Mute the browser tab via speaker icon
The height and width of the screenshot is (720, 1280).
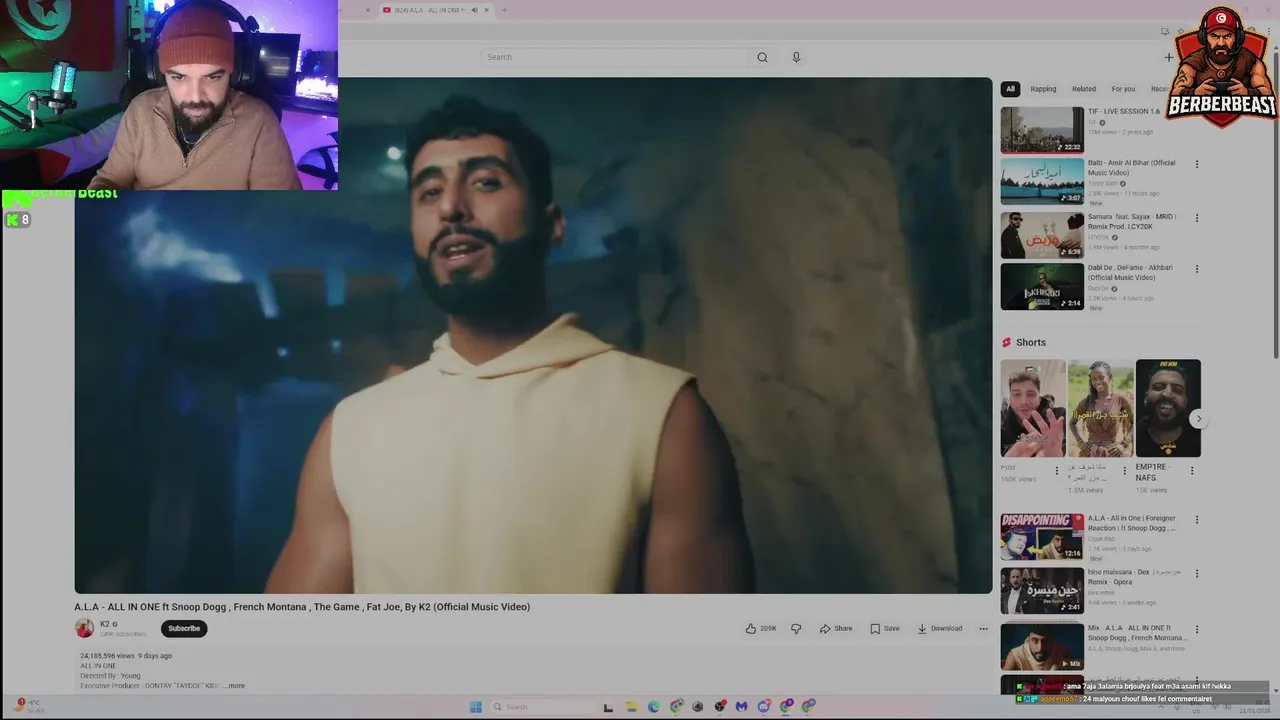(x=474, y=10)
